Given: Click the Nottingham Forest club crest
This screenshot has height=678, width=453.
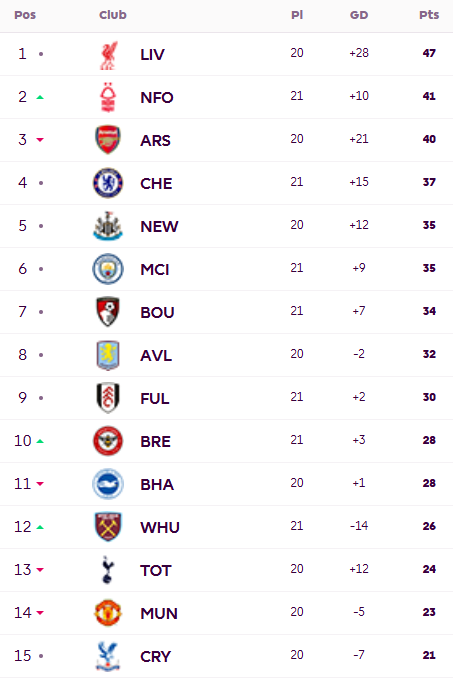Looking at the screenshot, I should click(x=108, y=97).
